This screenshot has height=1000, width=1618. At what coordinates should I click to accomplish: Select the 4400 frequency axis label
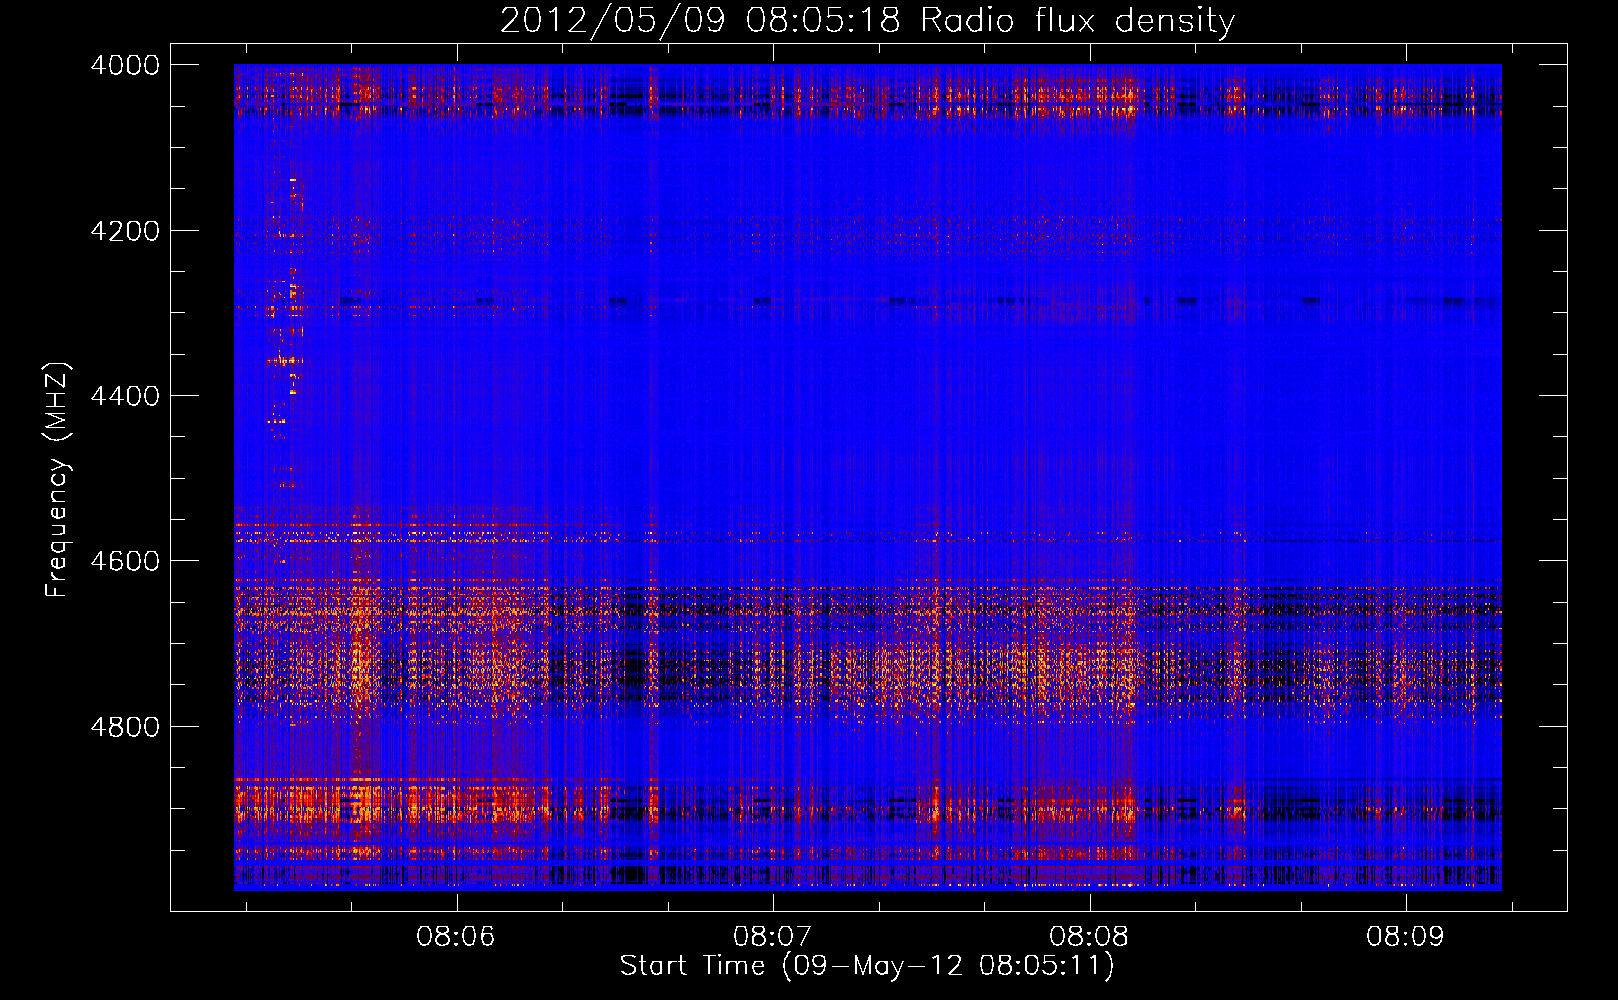pyautogui.click(x=125, y=396)
